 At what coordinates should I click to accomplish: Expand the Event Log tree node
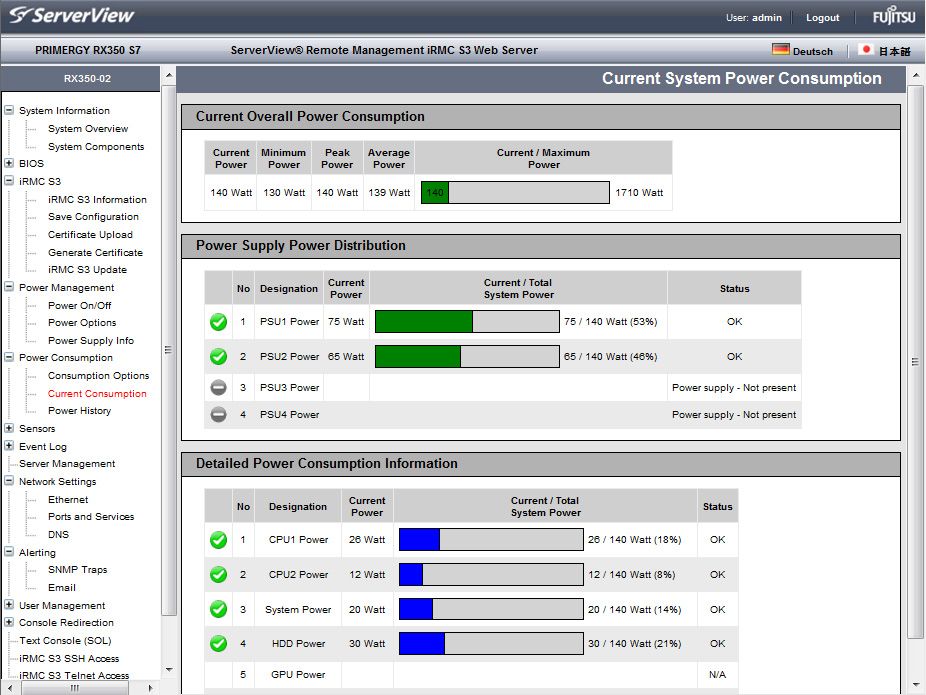[x=9, y=446]
